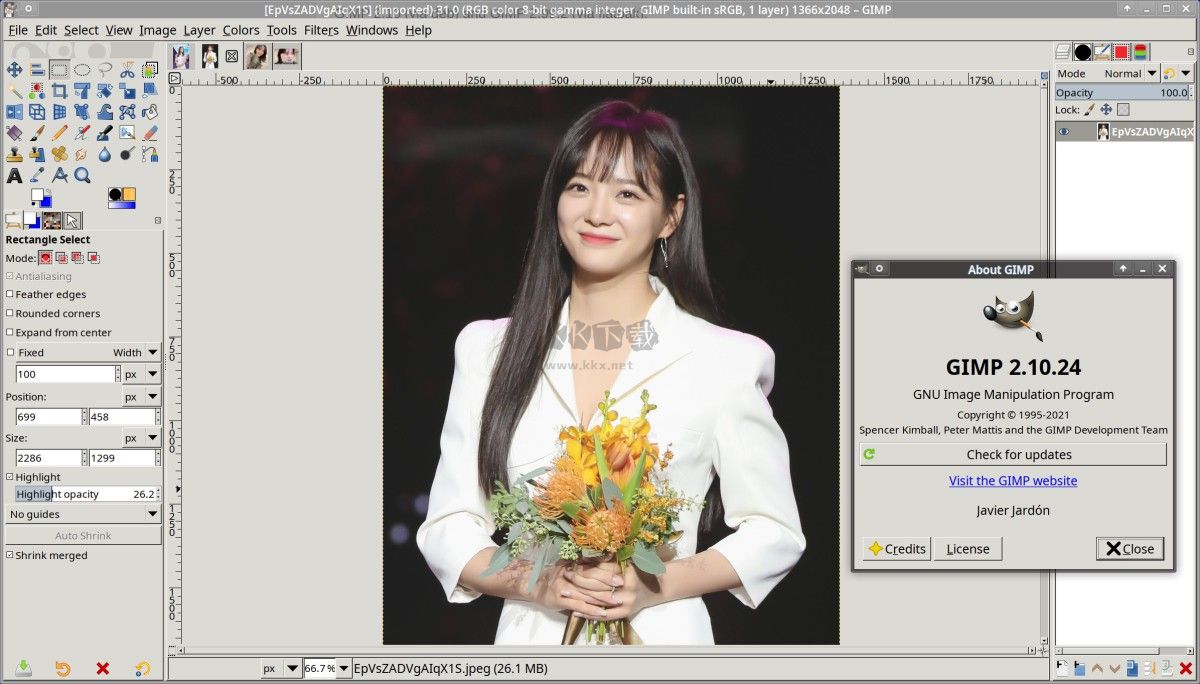Open the layer Mode Normal dropdown

coord(1130,74)
